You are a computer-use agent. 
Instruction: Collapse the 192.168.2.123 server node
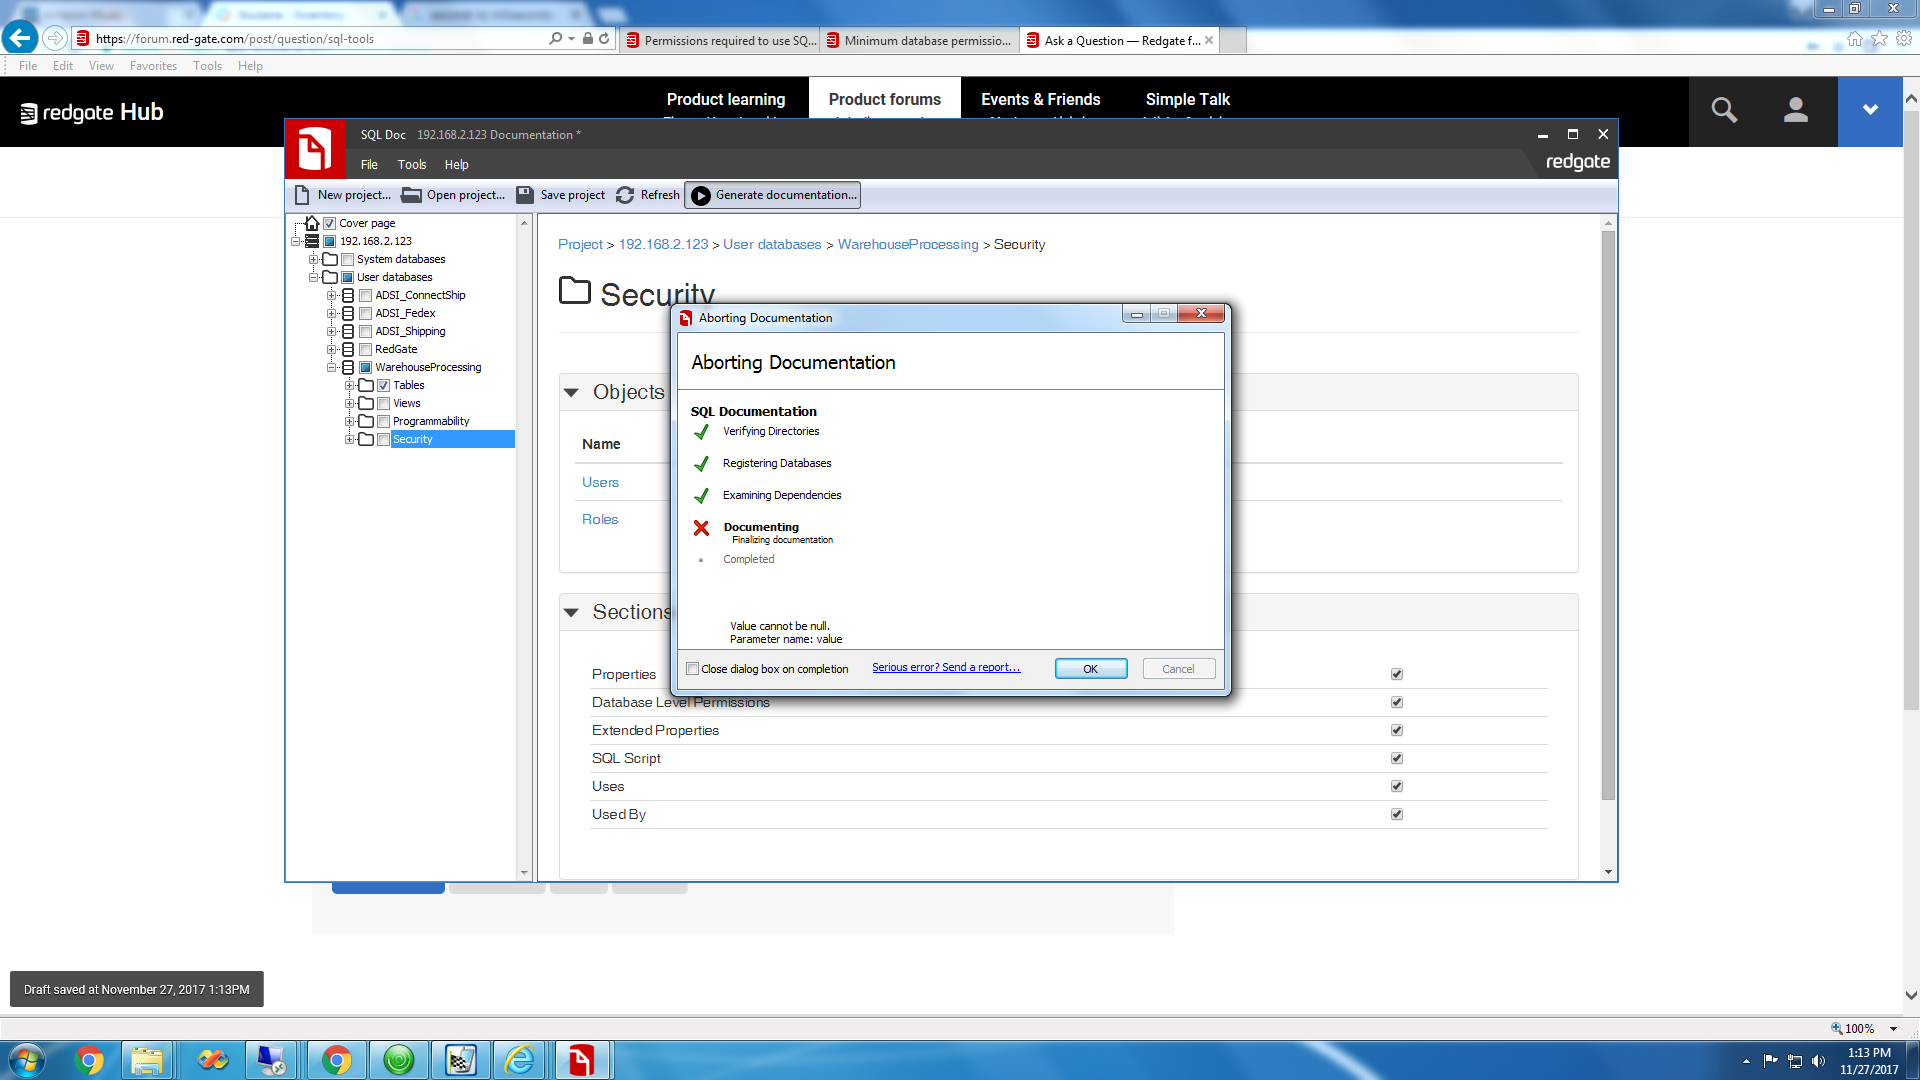tap(295, 241)
